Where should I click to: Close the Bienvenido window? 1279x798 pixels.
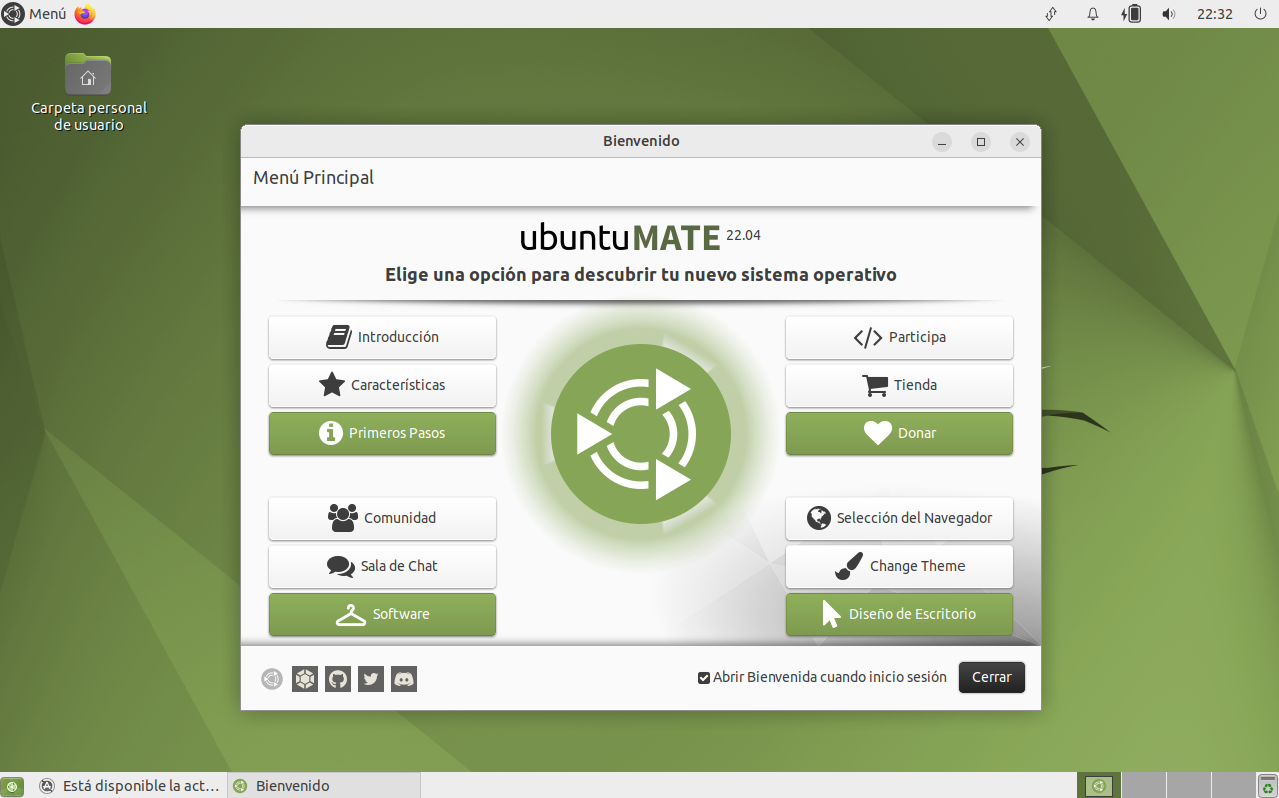coord(1020,142)
